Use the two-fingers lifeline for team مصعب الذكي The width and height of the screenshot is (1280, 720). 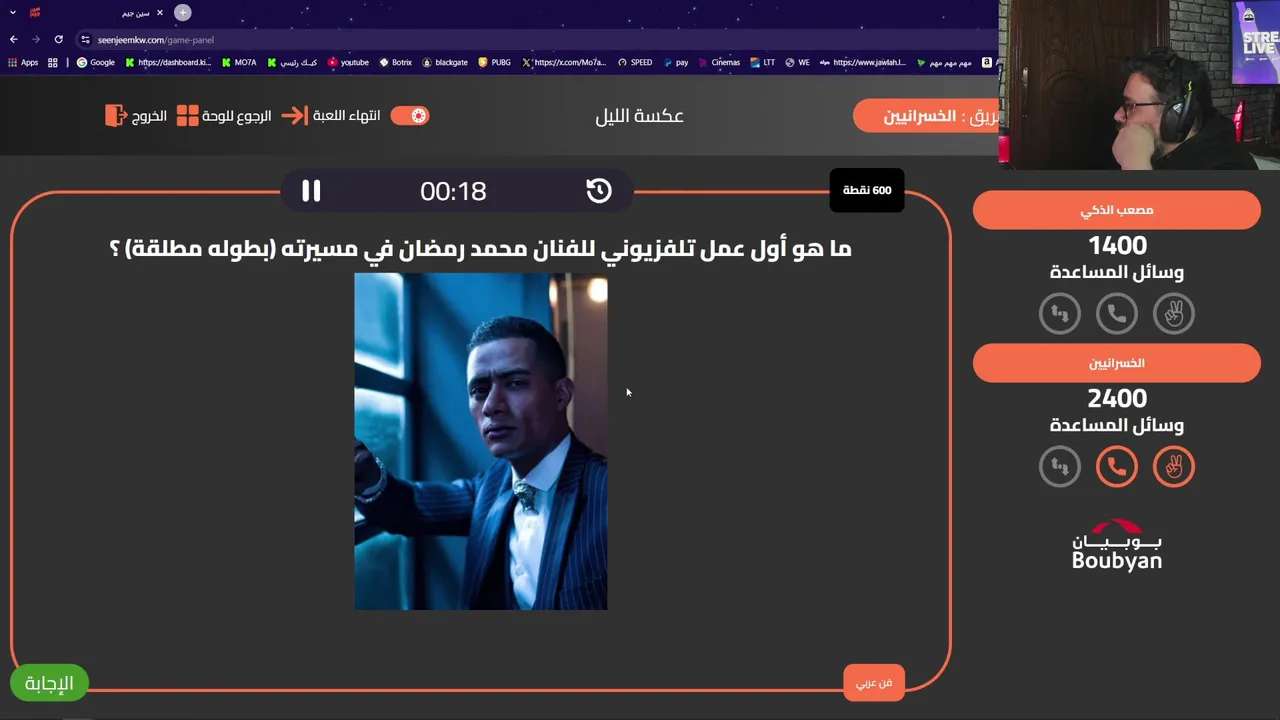(x=1174, y=314)
